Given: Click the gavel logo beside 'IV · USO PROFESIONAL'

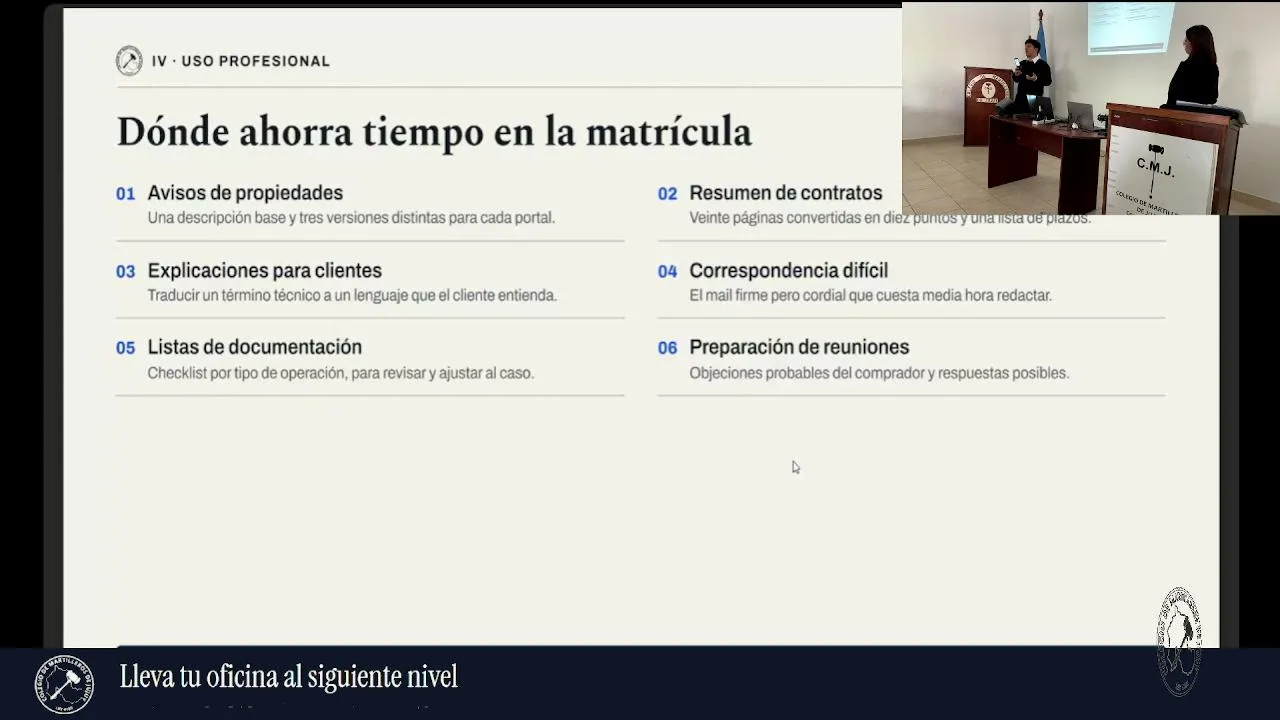Looking at the screenshot, I should [129, 61].
